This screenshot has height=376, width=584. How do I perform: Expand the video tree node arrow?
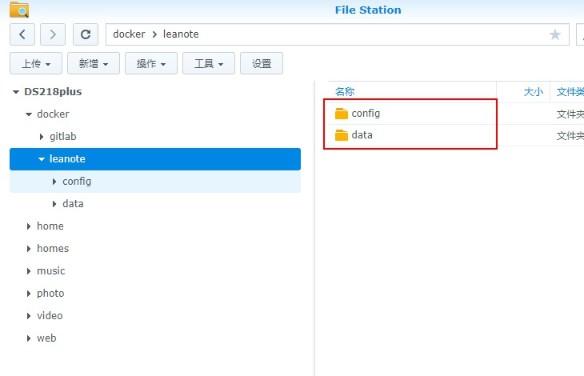point(29,316)
